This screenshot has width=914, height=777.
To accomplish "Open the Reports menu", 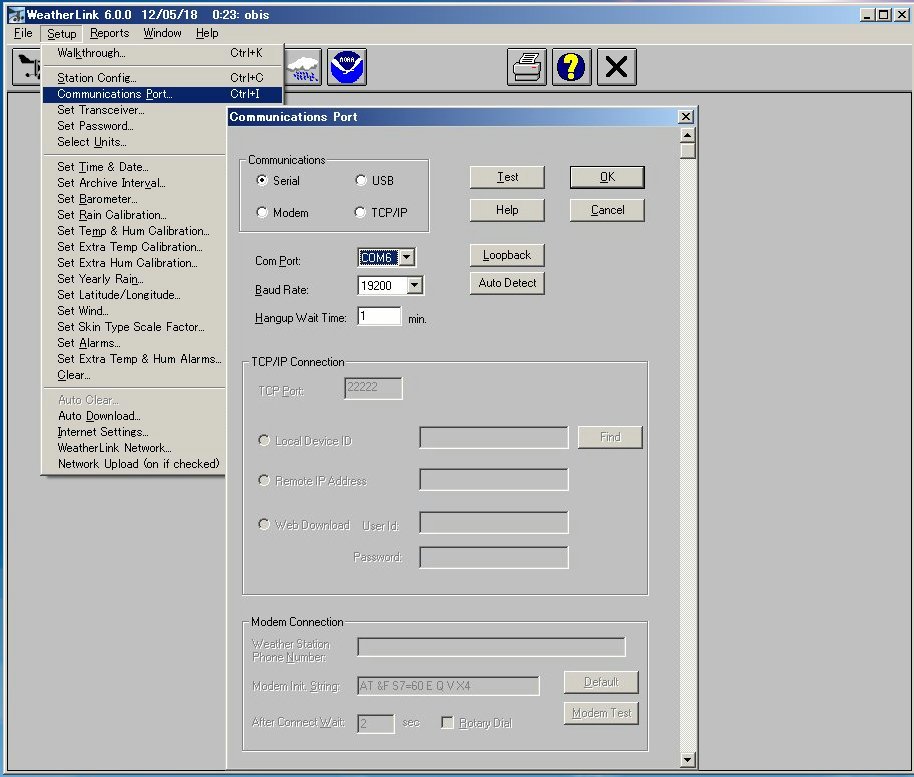I will [109, 33].
